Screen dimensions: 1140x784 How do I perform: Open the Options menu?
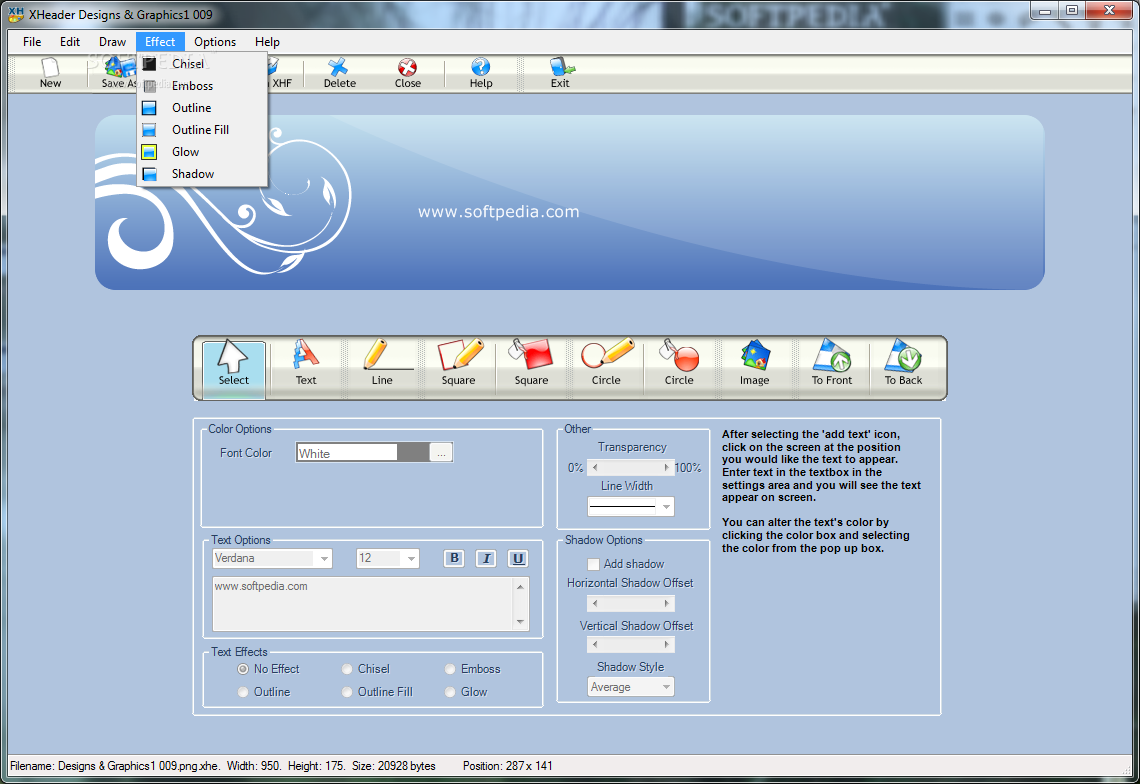[214, 42]
